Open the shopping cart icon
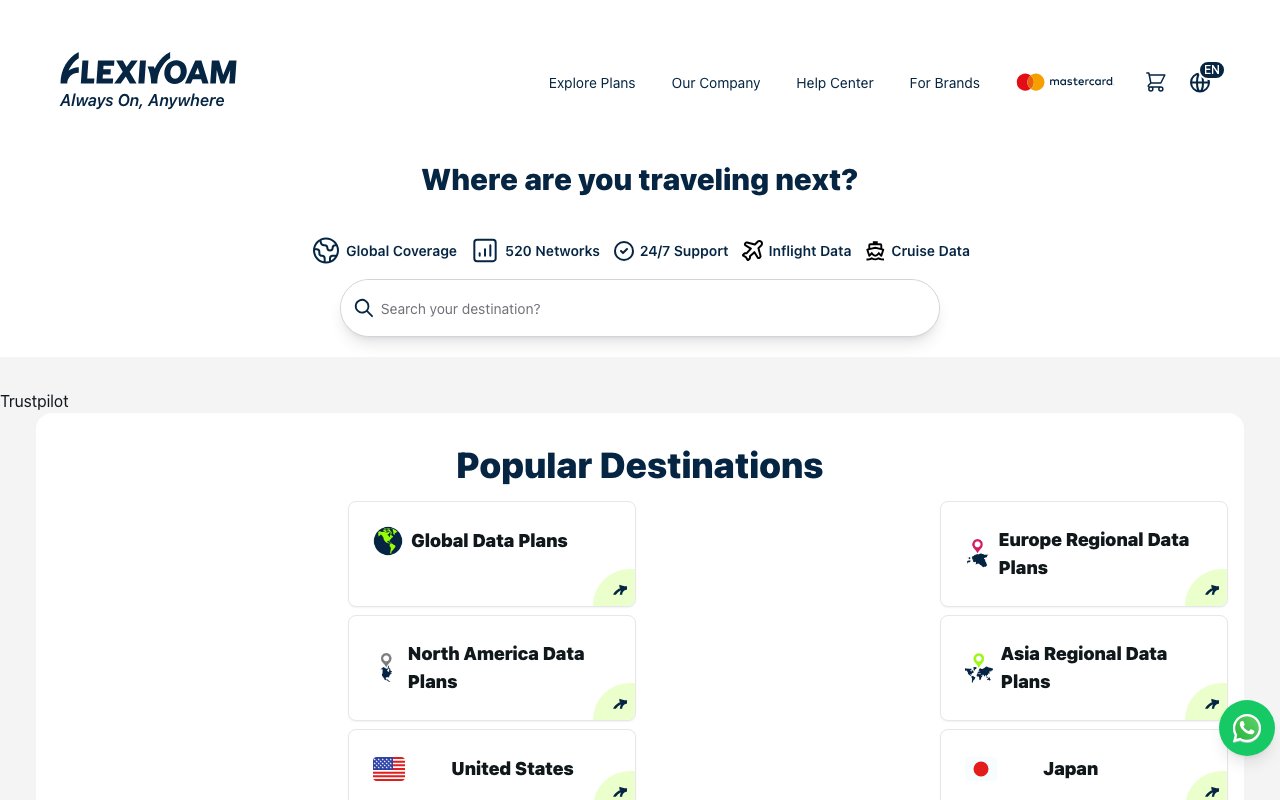Viewport: 1280px width, 800px height. (x=1156, y=83)
